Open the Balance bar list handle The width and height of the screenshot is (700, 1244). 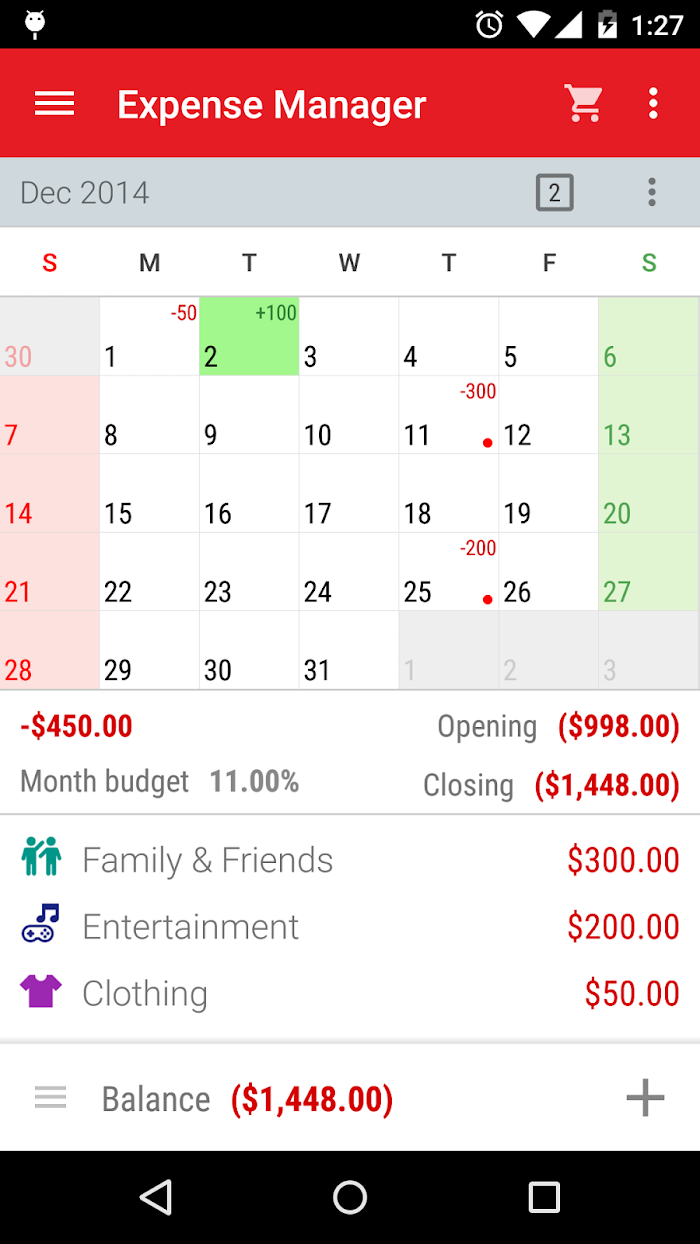pos(51,1098)
